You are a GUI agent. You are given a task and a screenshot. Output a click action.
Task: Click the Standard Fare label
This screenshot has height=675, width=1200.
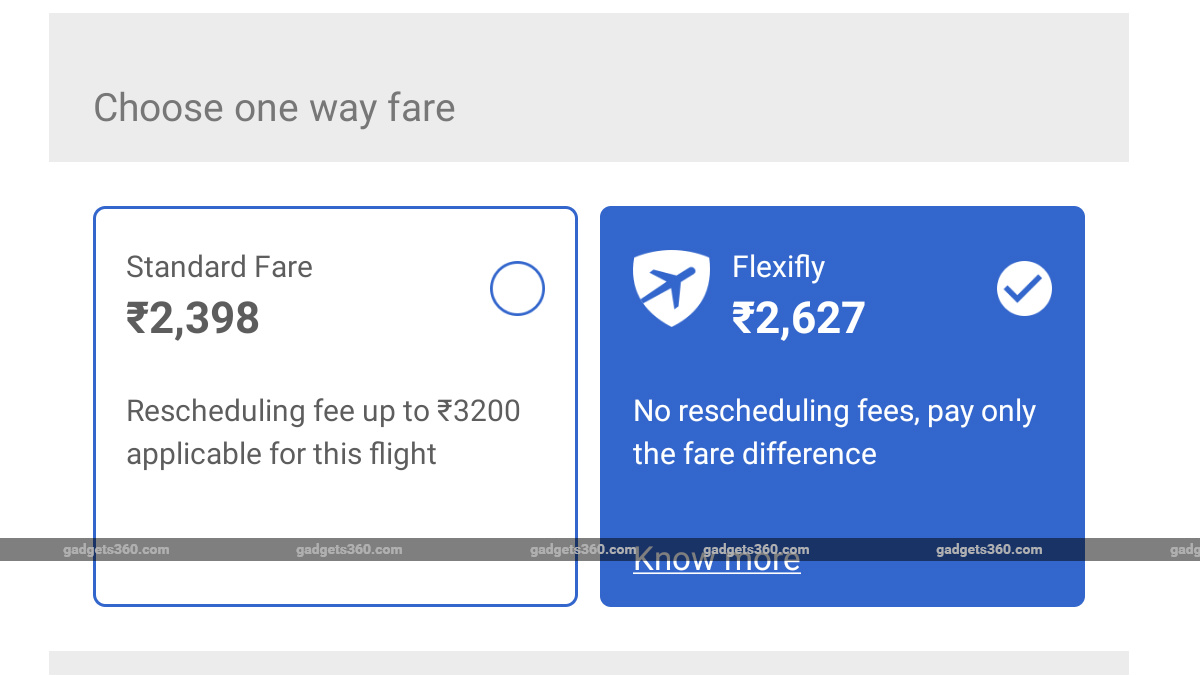(x=219, y=267)
